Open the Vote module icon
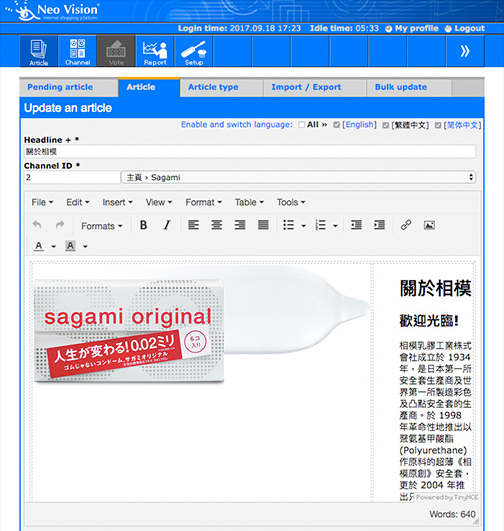504x531 pixels. (x=116, y=51)
